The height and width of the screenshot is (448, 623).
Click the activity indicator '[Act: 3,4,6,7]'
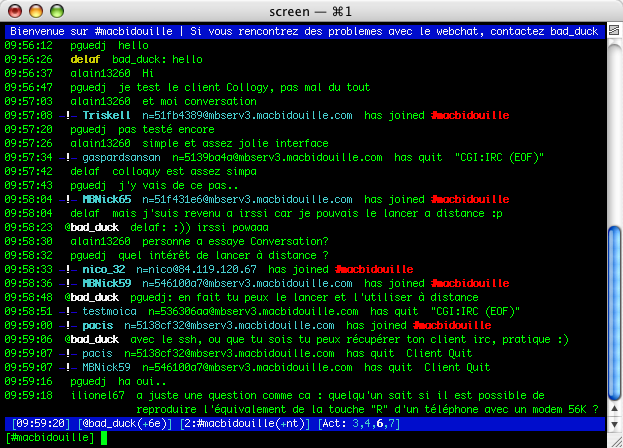click(x=359, y=423)
